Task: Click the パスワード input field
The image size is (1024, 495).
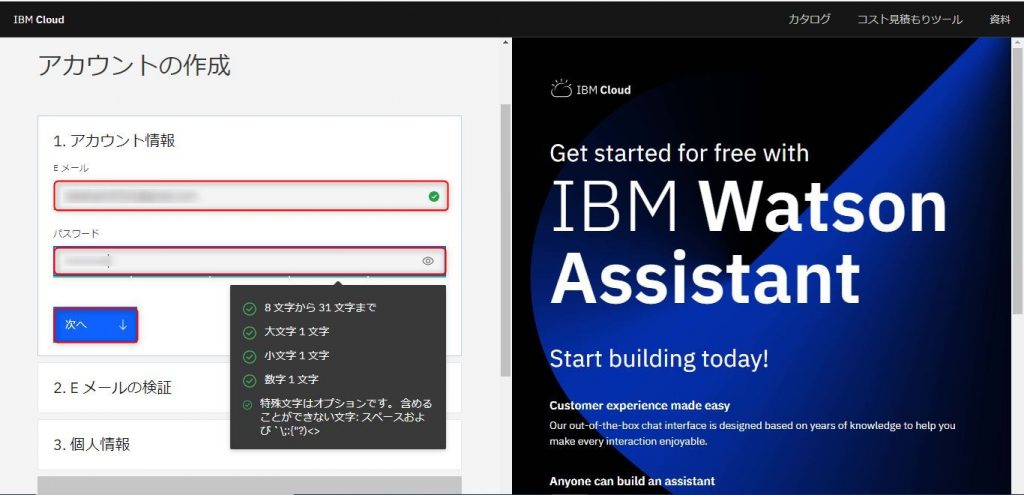Action: (250, 261)
